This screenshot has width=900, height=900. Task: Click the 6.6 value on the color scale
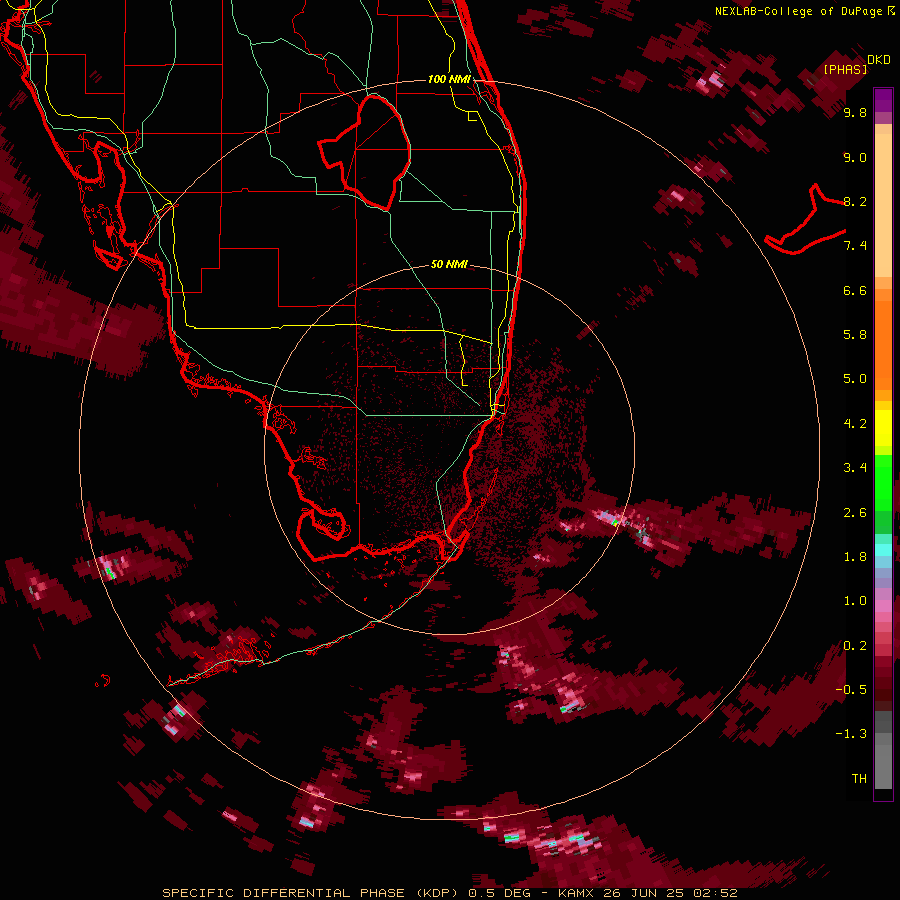pos(855,290)
